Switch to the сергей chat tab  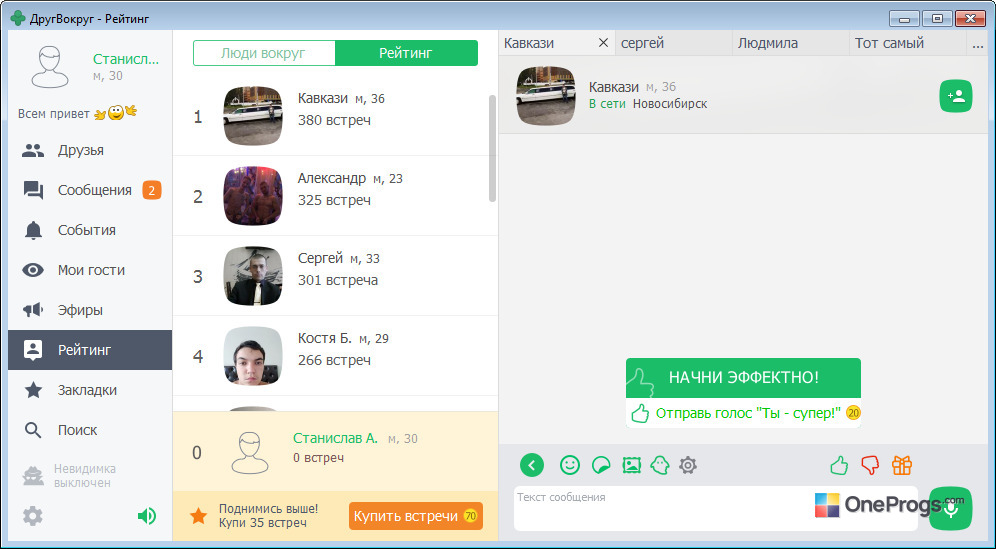pyautogui.click(x=673, y=43)
